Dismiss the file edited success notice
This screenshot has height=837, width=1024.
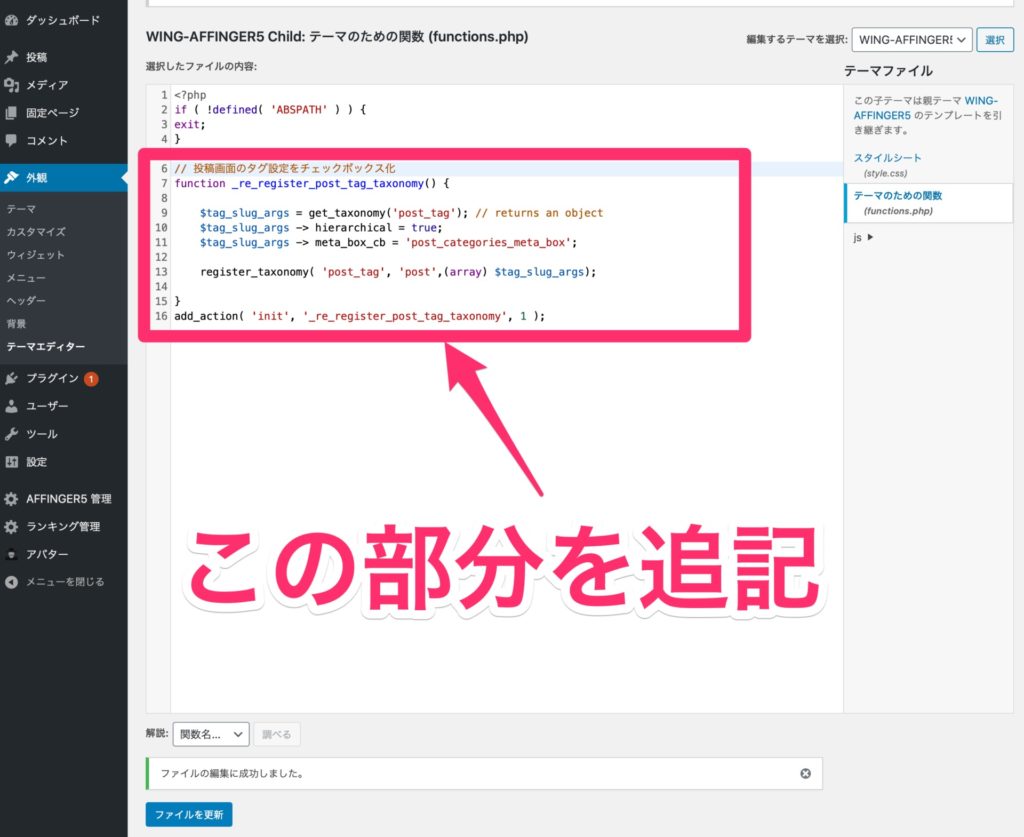(805, 773)
